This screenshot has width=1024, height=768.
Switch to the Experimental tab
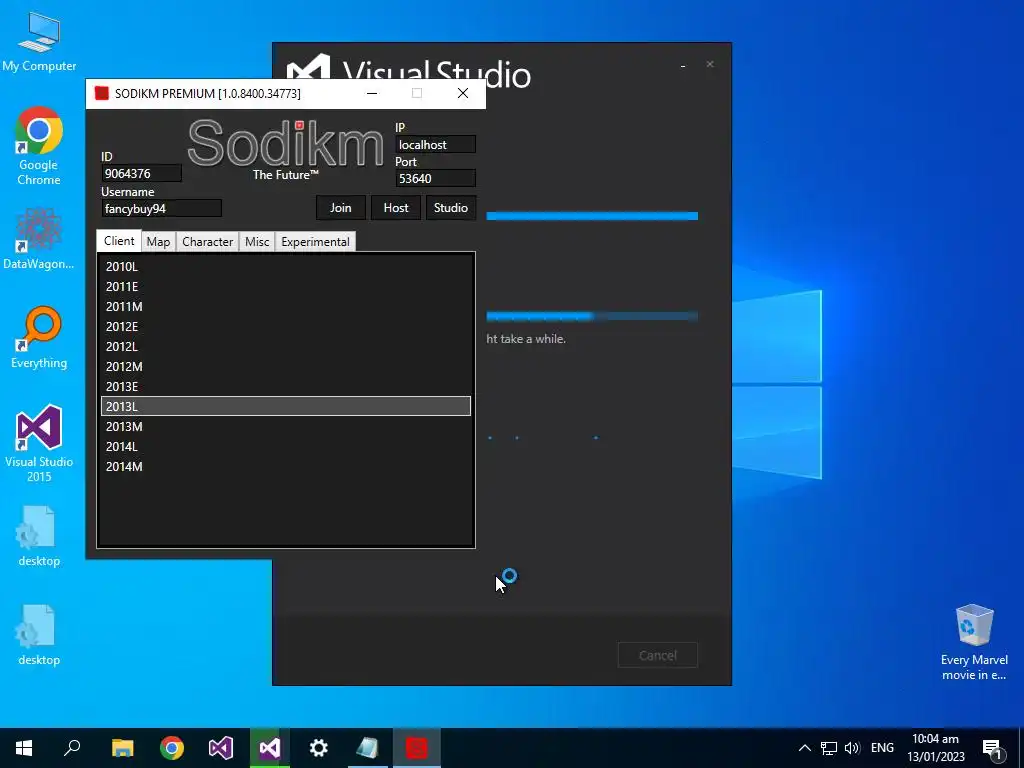click(x=315, y=242)
